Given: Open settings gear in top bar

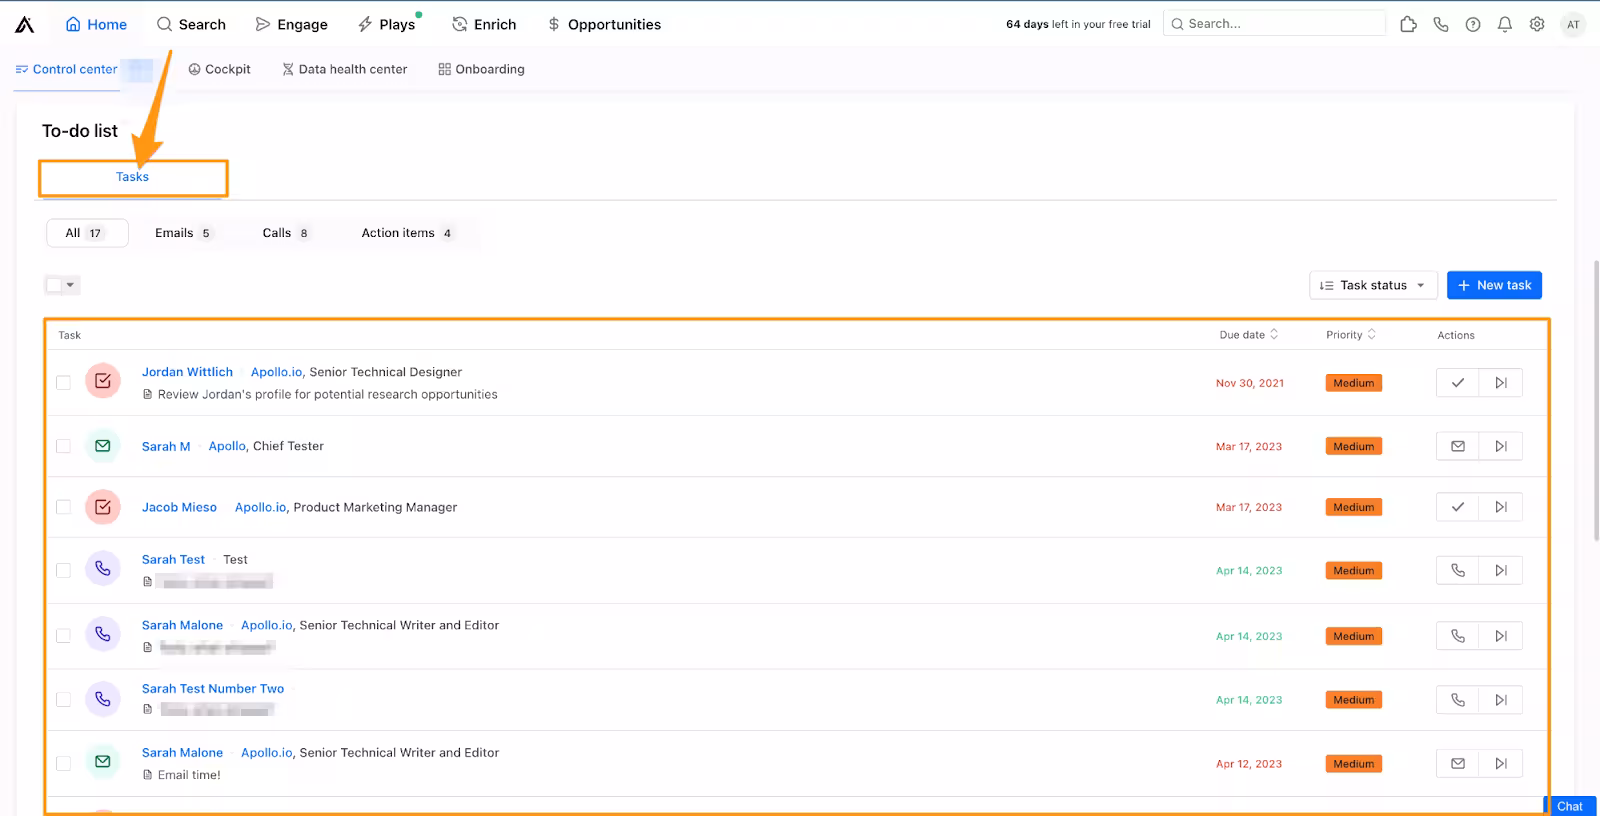Looking at the screenshot, I should (x=1537, y=25).
